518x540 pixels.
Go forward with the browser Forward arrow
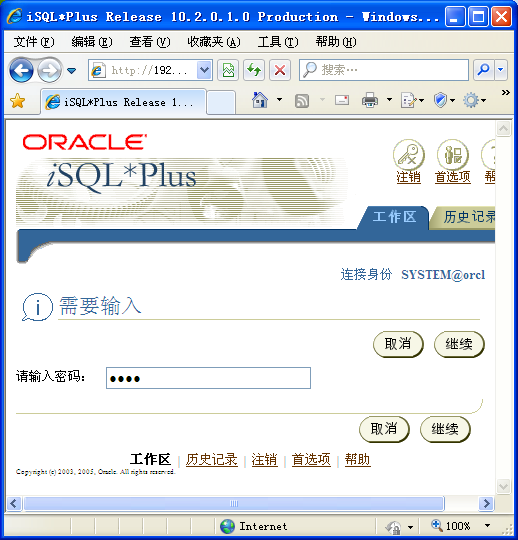49,70
